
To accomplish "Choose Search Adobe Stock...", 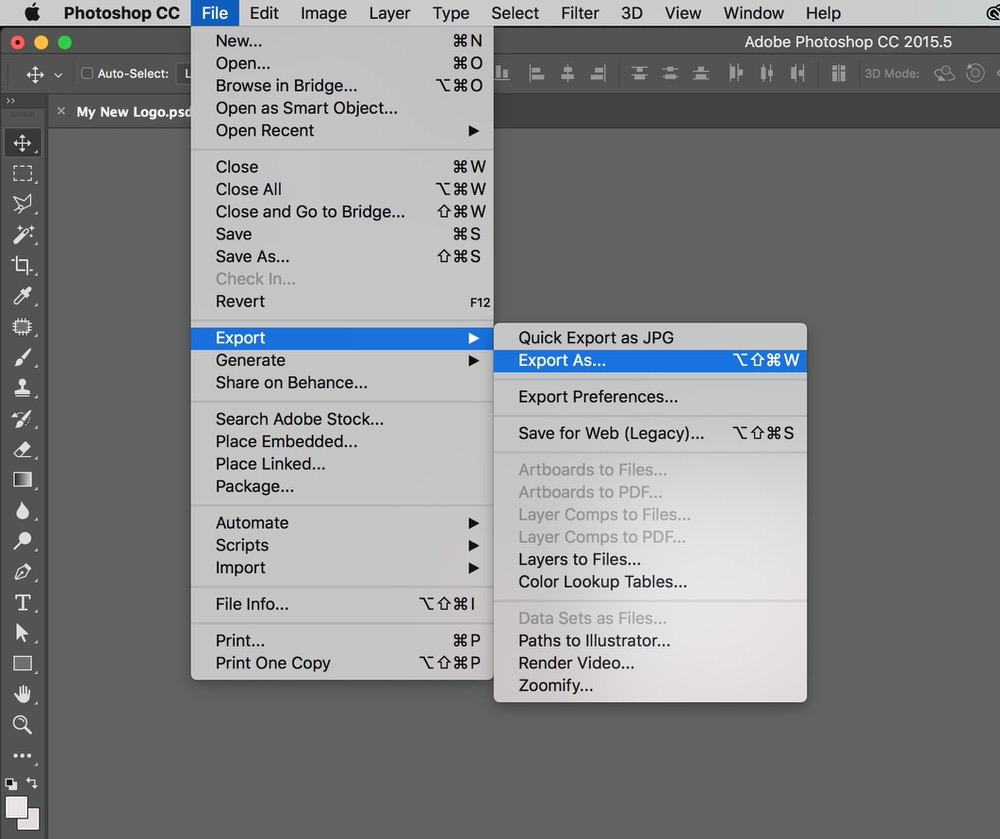I will click(x=342, y=419).
